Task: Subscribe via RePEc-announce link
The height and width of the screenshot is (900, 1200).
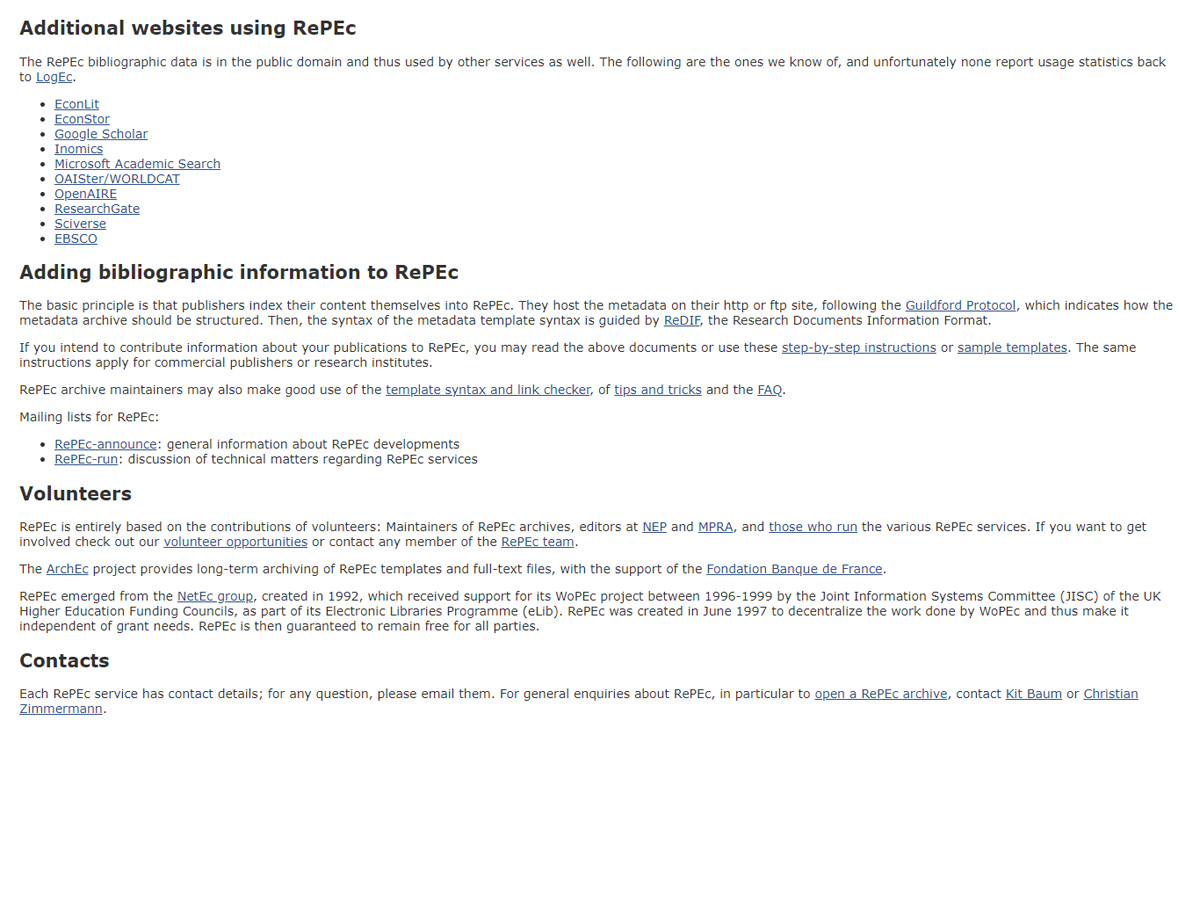Action: coord(105,444)
